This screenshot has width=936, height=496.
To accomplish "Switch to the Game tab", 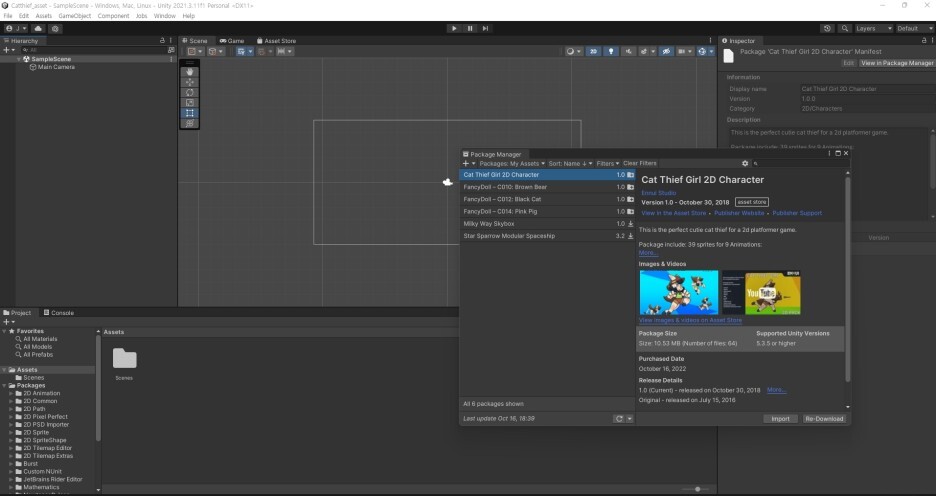I will tap(232, 41).
